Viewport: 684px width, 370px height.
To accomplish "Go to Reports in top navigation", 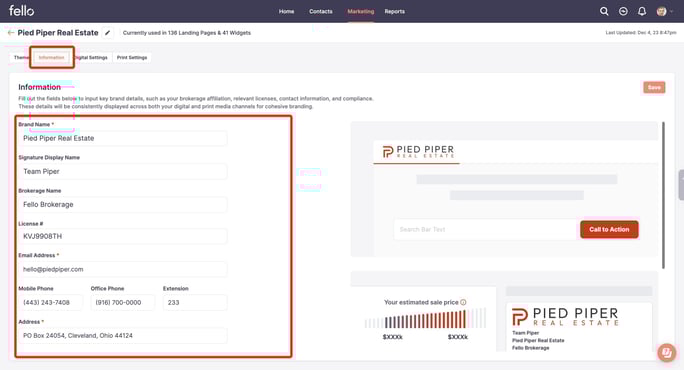I will point(394,11).
